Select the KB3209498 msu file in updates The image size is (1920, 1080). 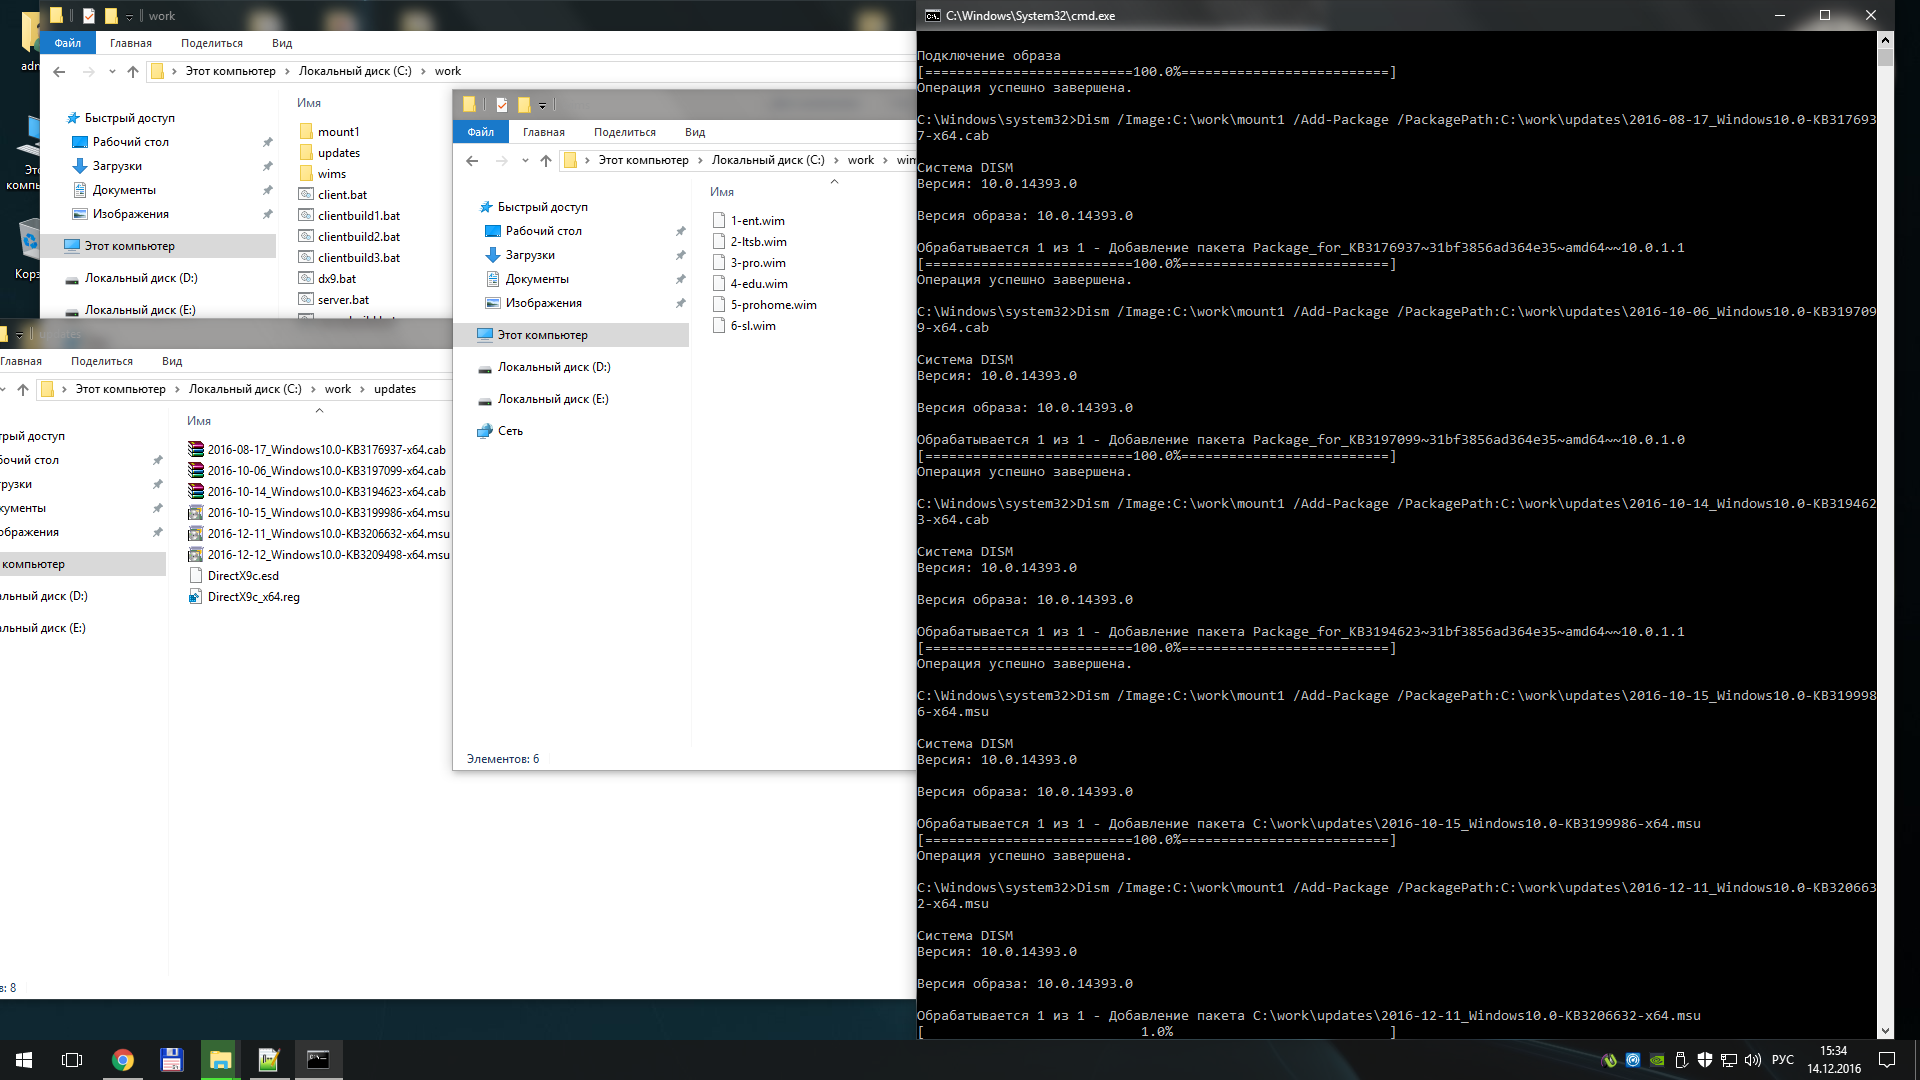318,555
